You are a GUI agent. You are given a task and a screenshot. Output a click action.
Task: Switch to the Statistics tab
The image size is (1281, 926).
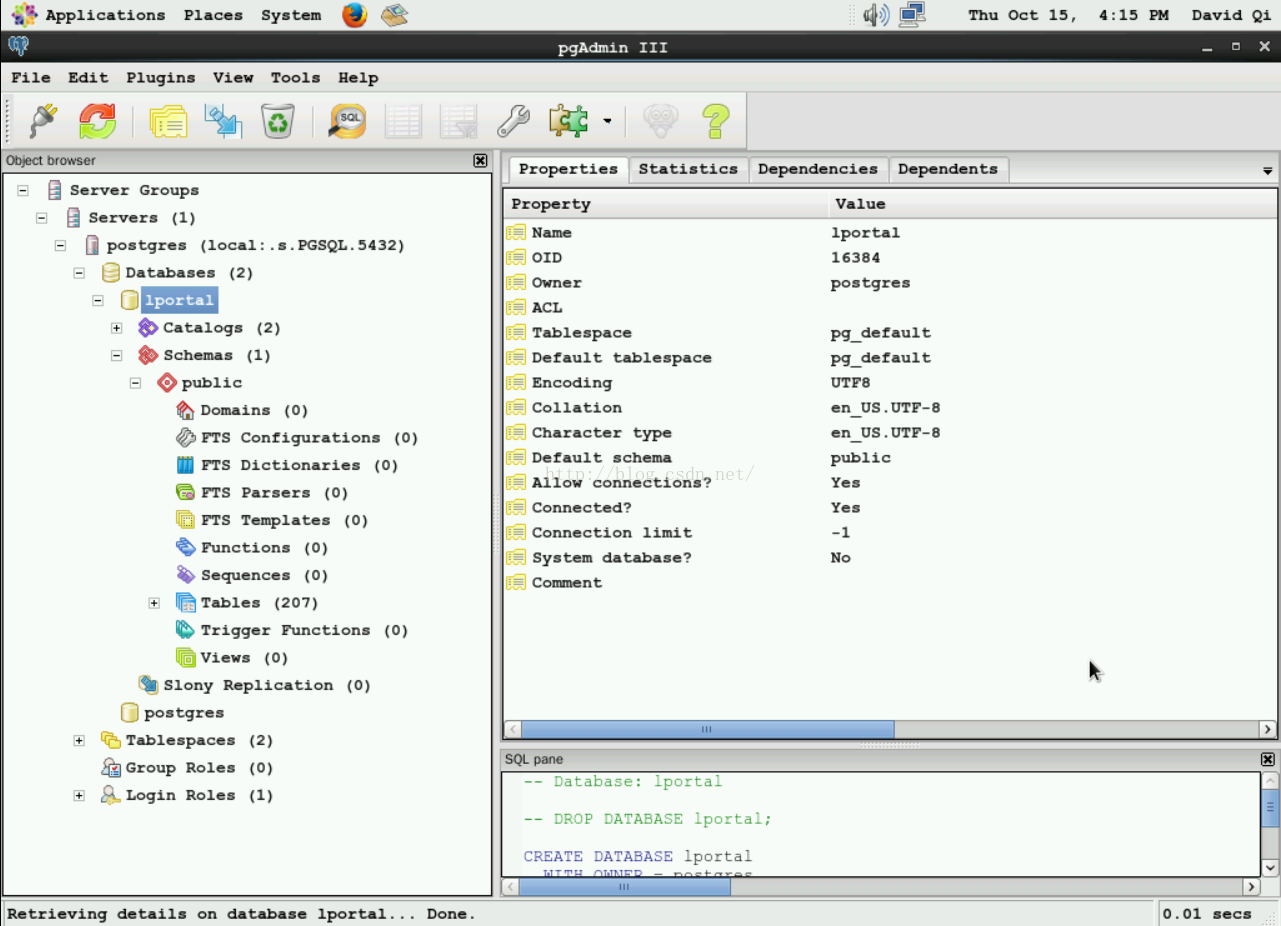tap(688, 169)
